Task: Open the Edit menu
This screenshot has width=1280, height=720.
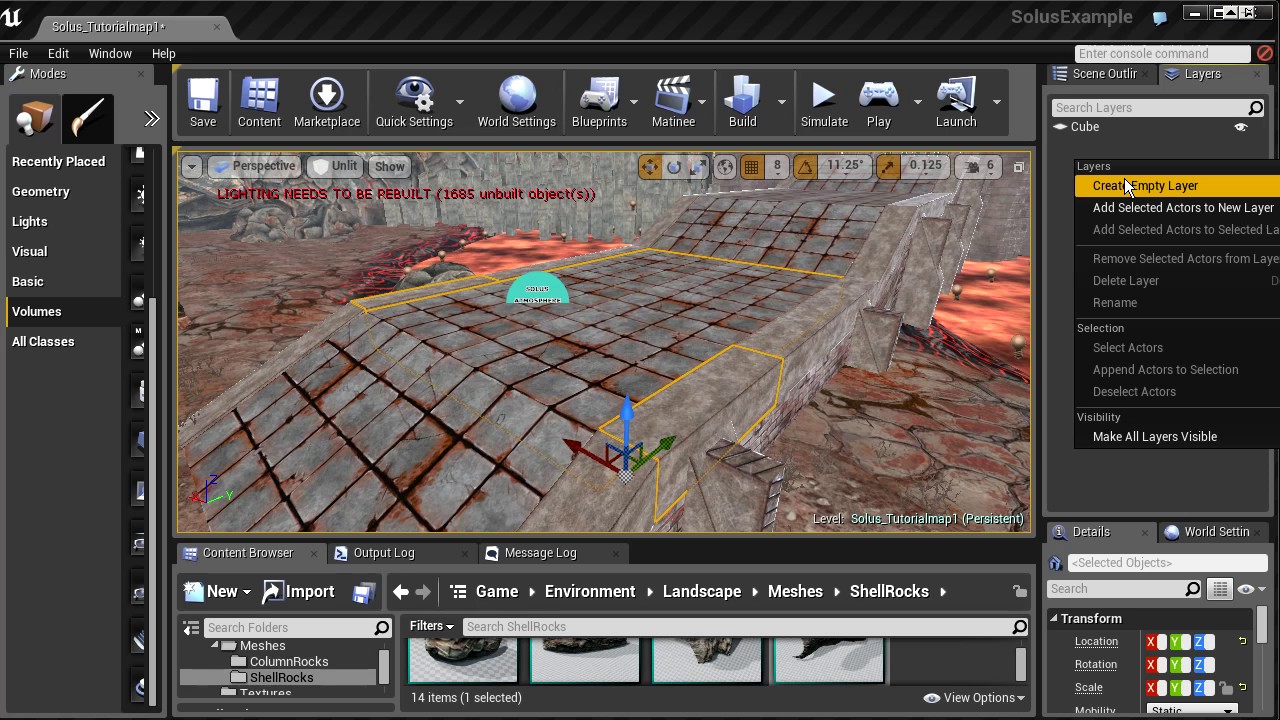Action: tap(58, 54)
